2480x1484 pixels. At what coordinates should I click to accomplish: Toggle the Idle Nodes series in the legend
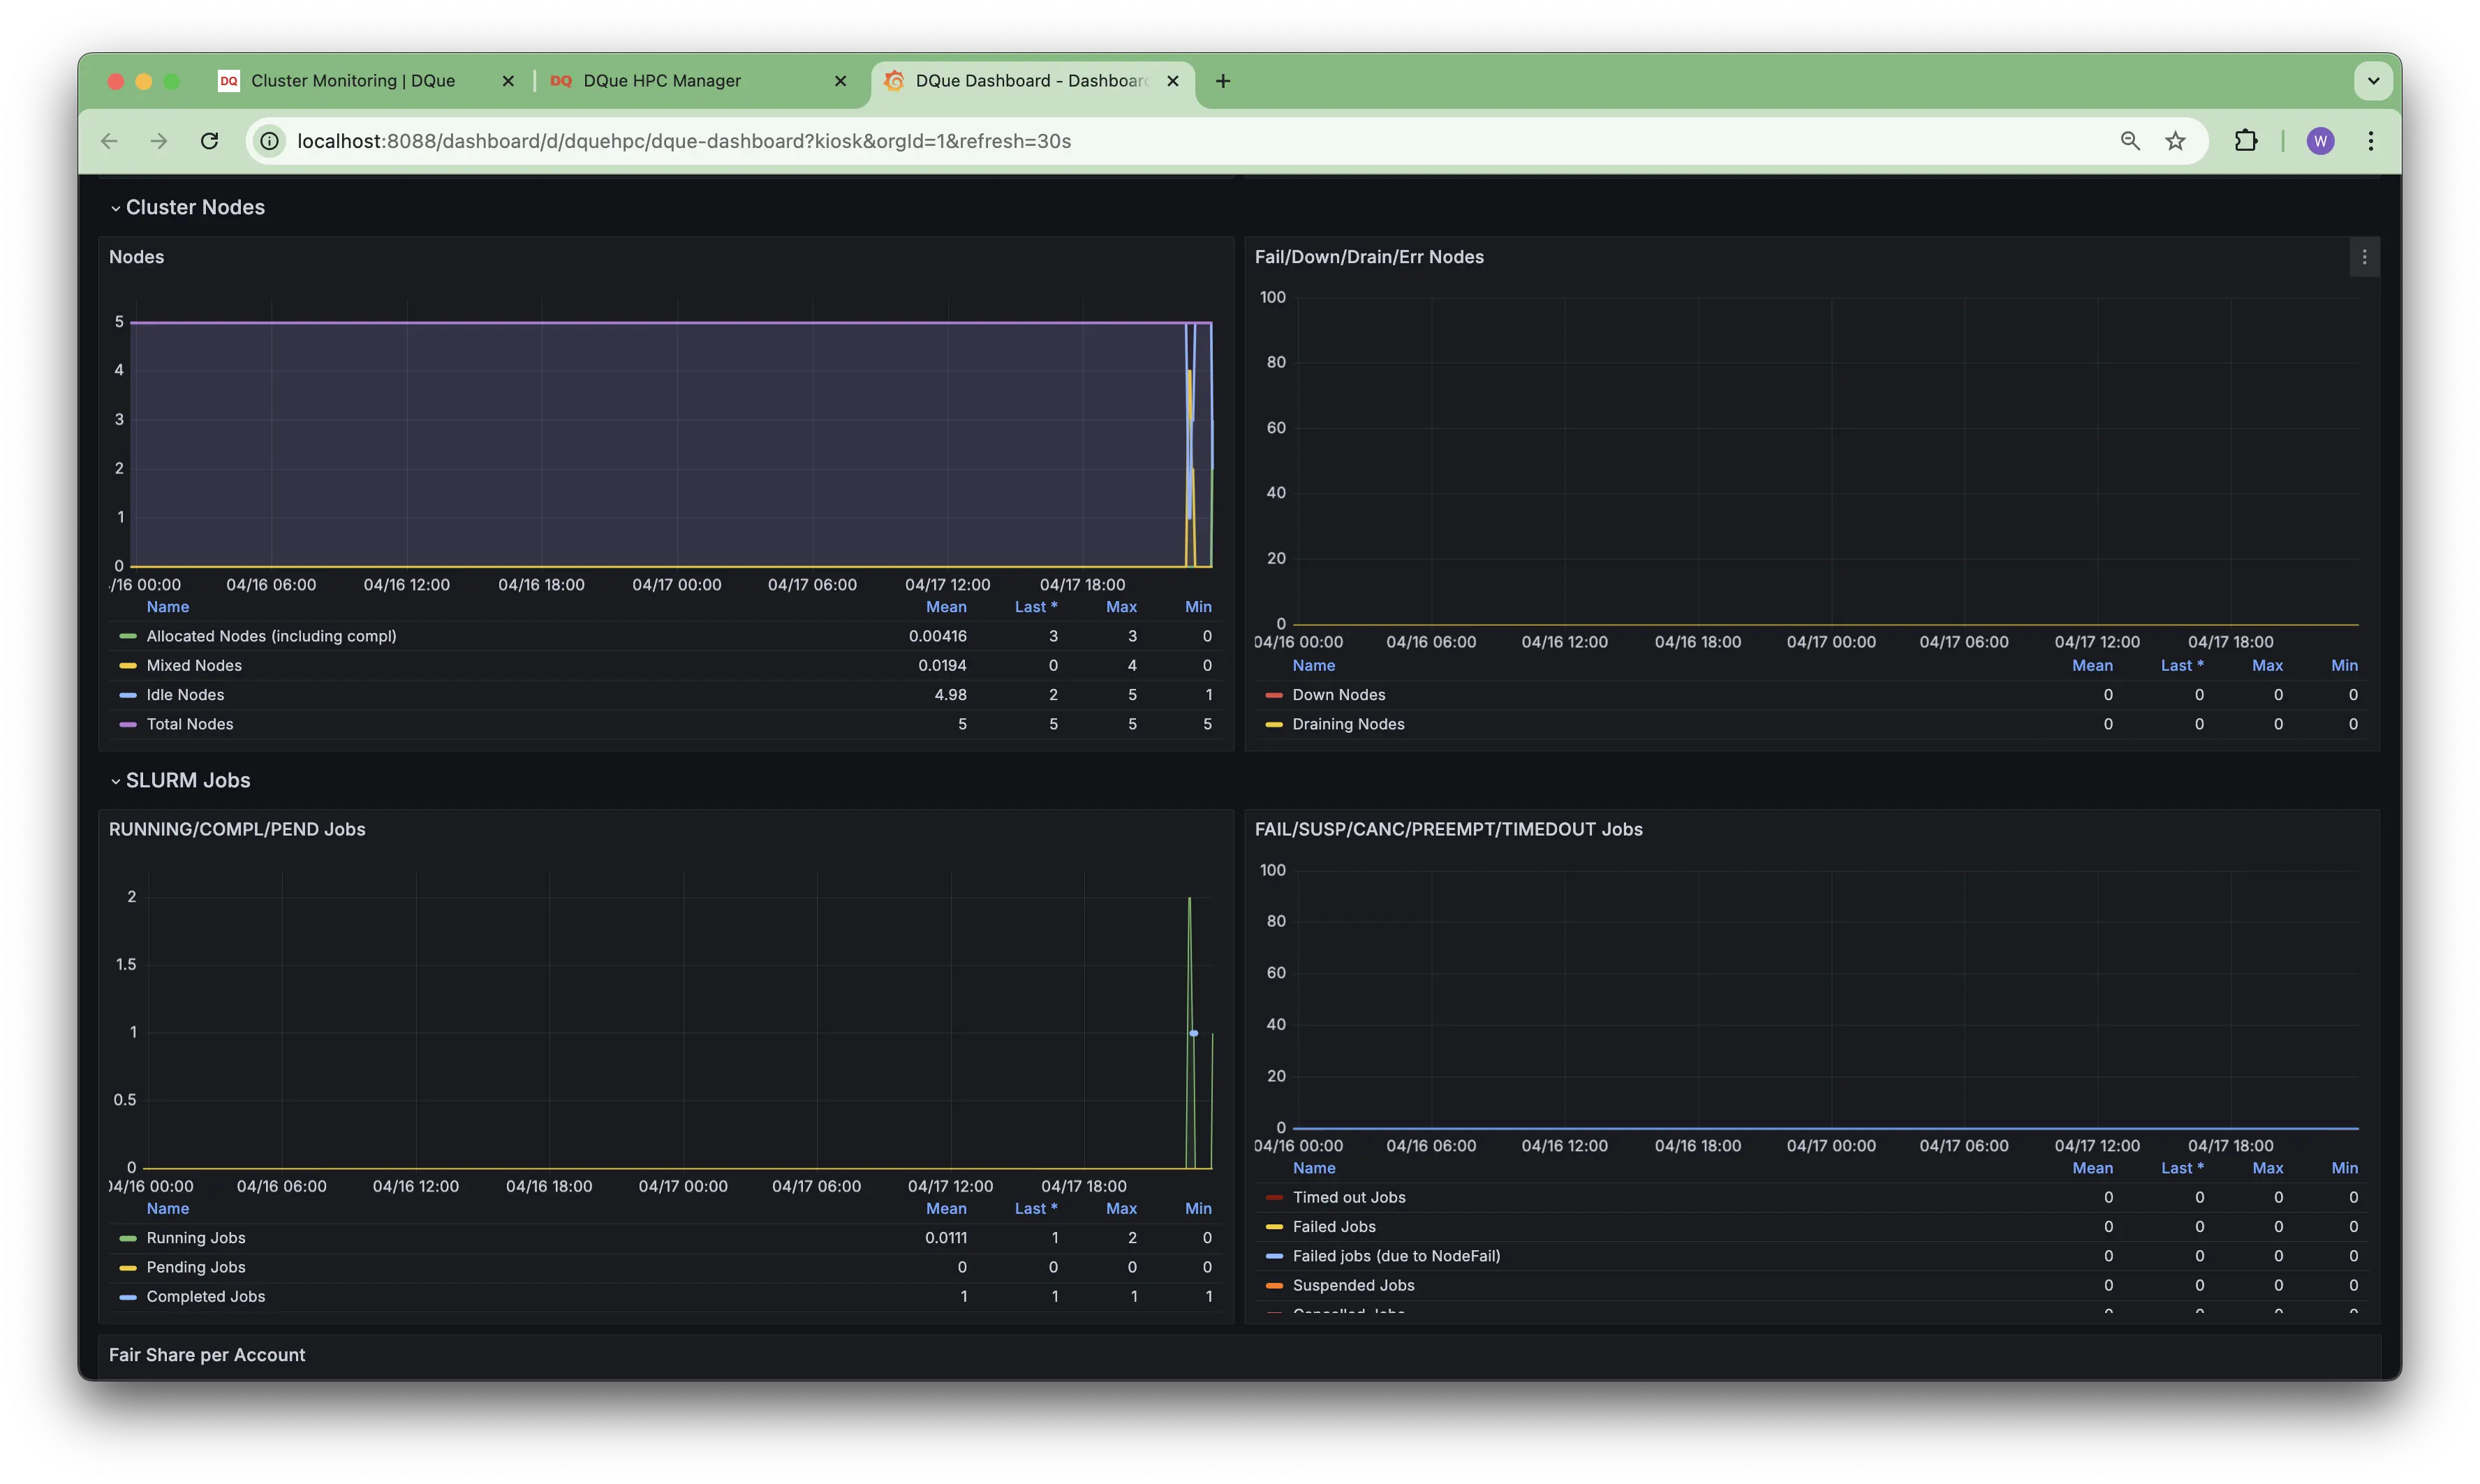(185, 695)
